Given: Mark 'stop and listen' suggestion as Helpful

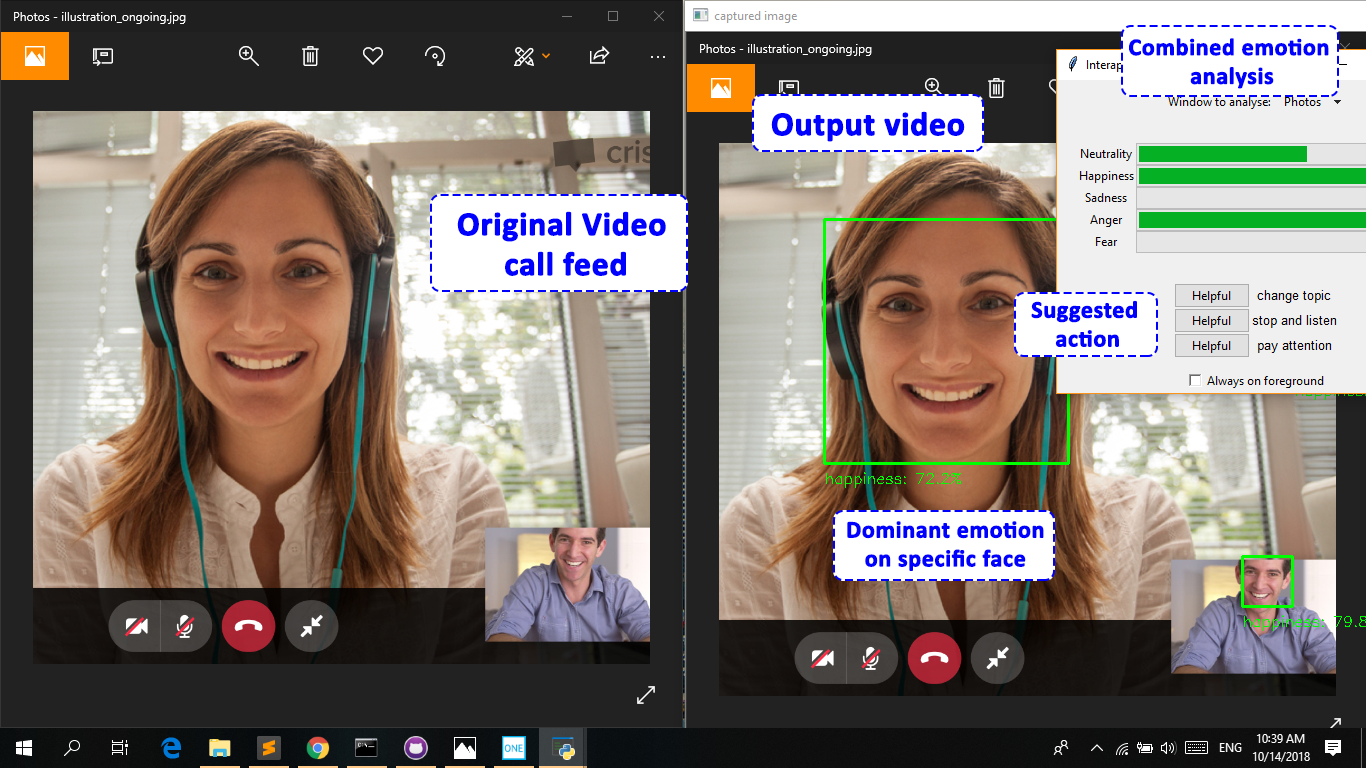Looking at the screenshot, I should [x=1211, y=321].
